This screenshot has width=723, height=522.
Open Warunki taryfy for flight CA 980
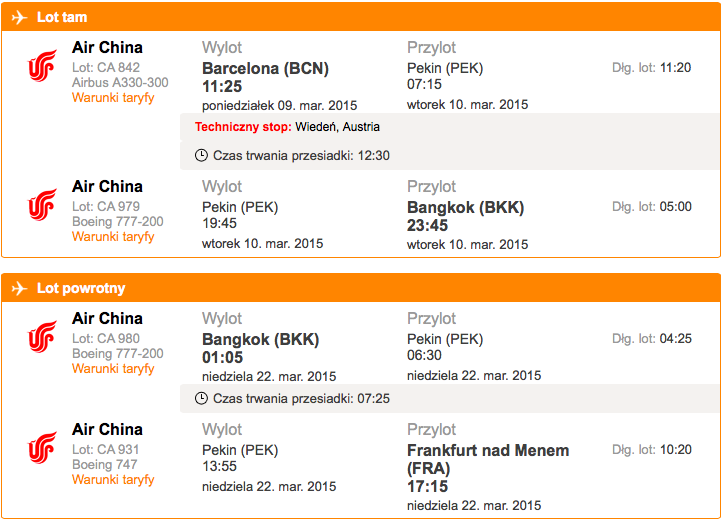click(x=113, y=368)
